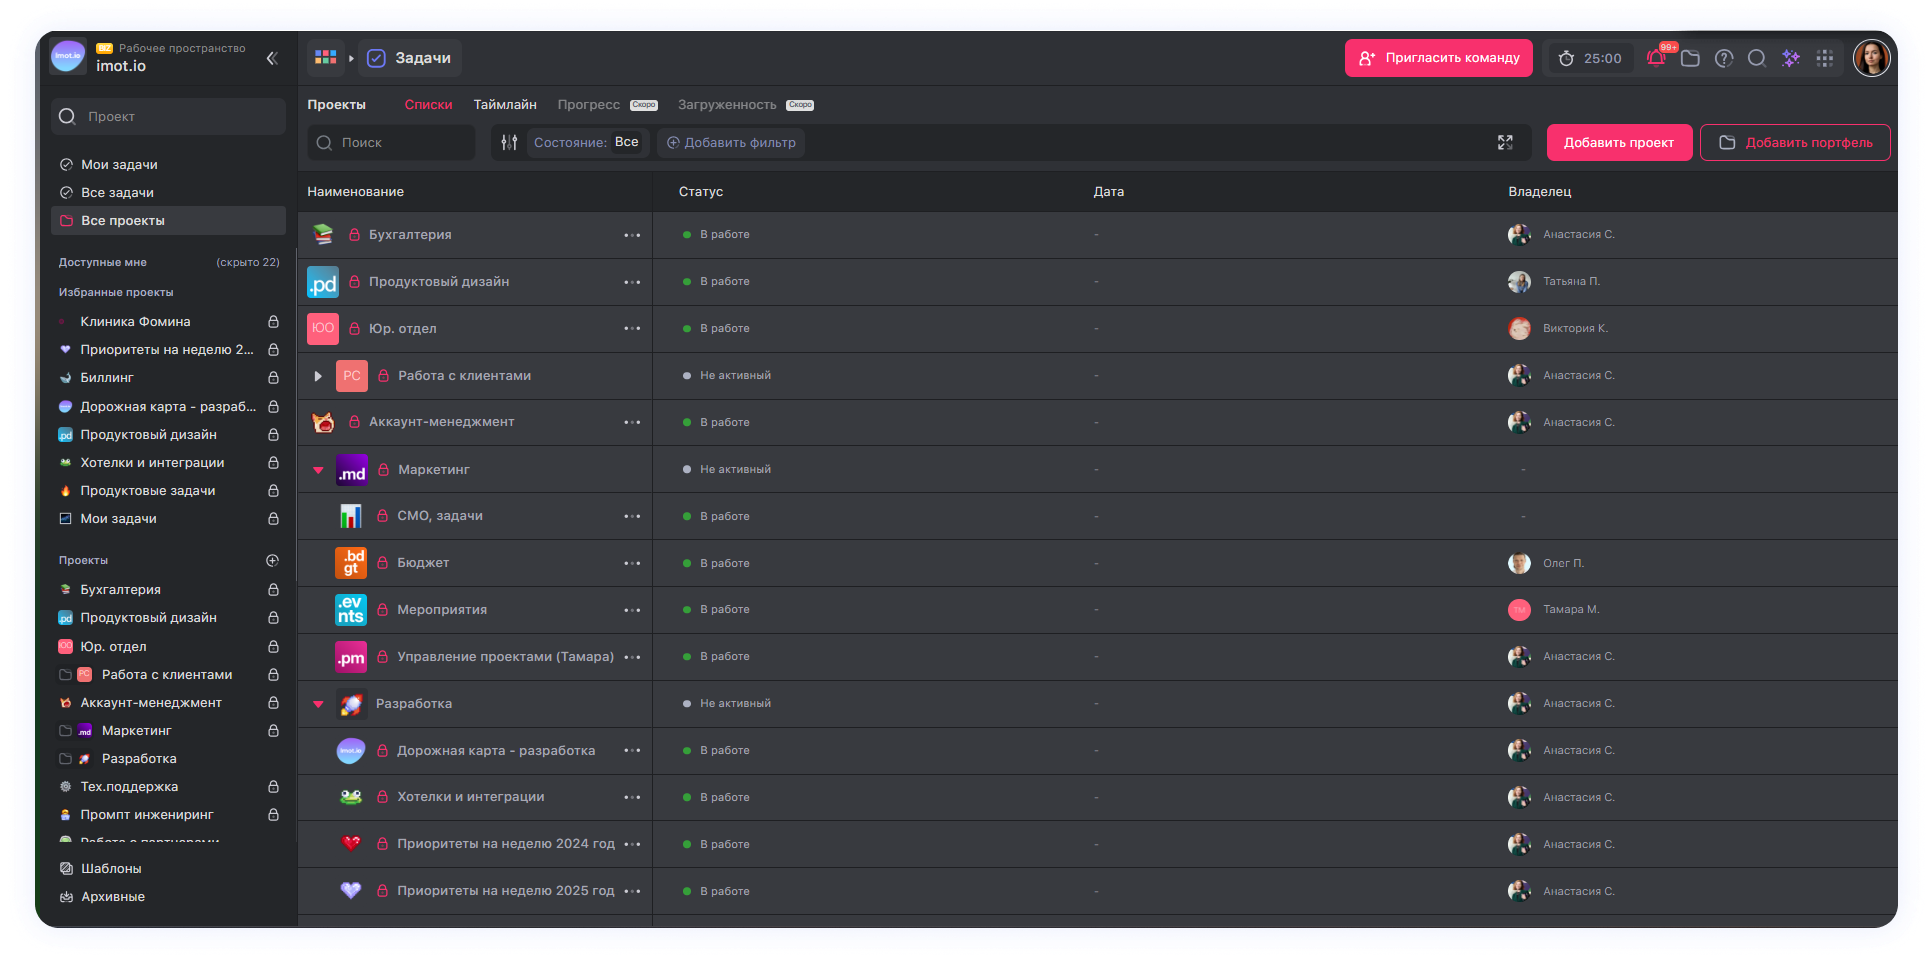Viewport: 1932px width, 957px height.
Task: Open the AI assistant sparkles icon
Action: point(1791,58)
